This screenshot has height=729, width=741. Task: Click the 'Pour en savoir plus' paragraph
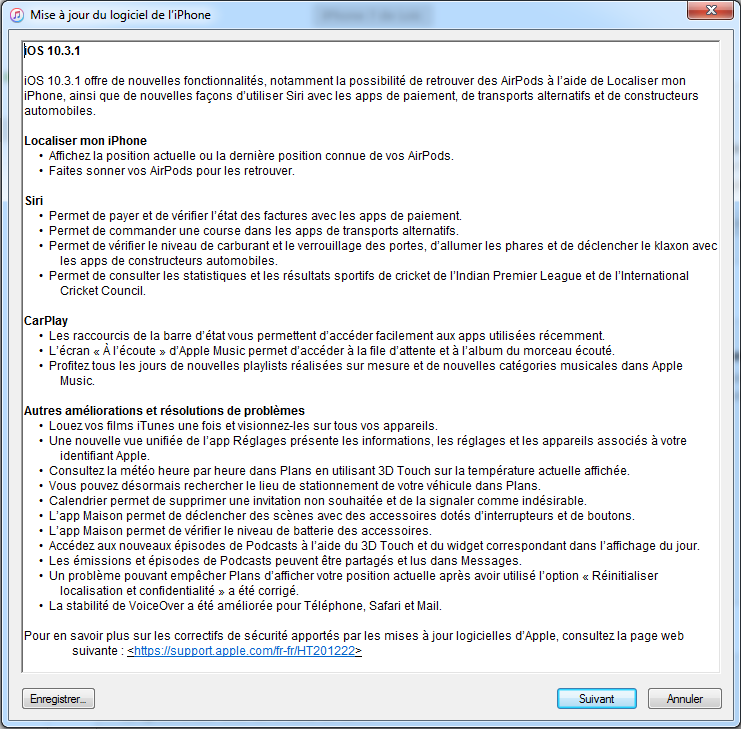pos(353,643)
